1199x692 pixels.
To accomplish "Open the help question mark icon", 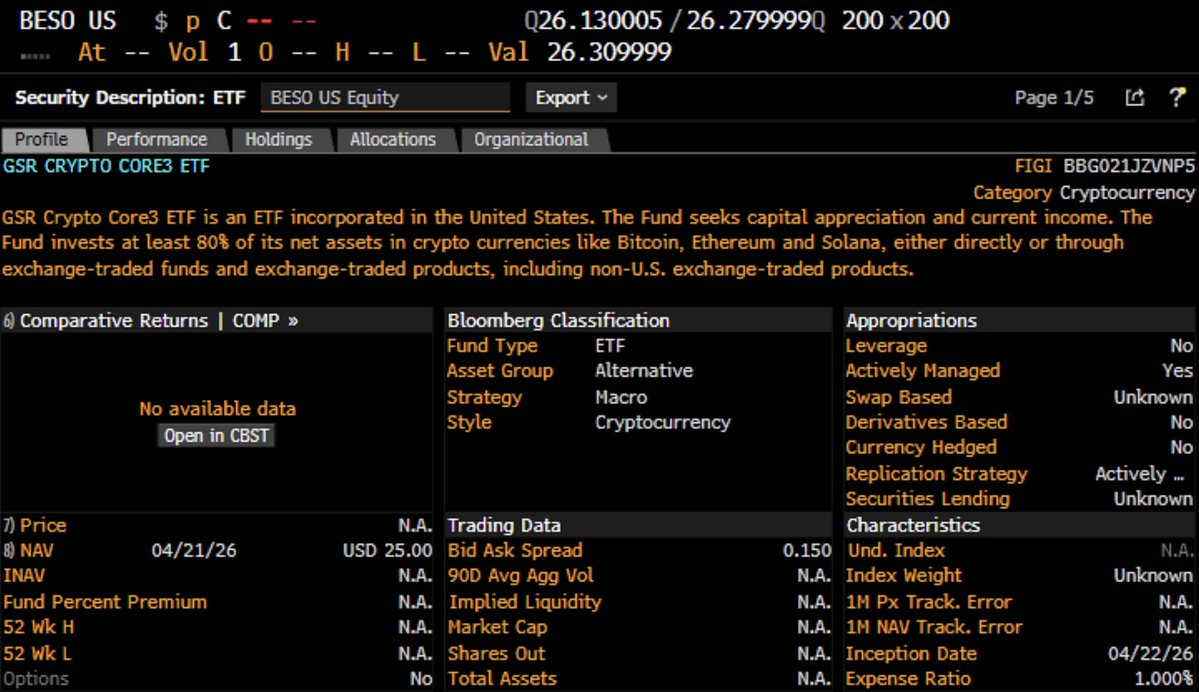I will [1177, 97].
